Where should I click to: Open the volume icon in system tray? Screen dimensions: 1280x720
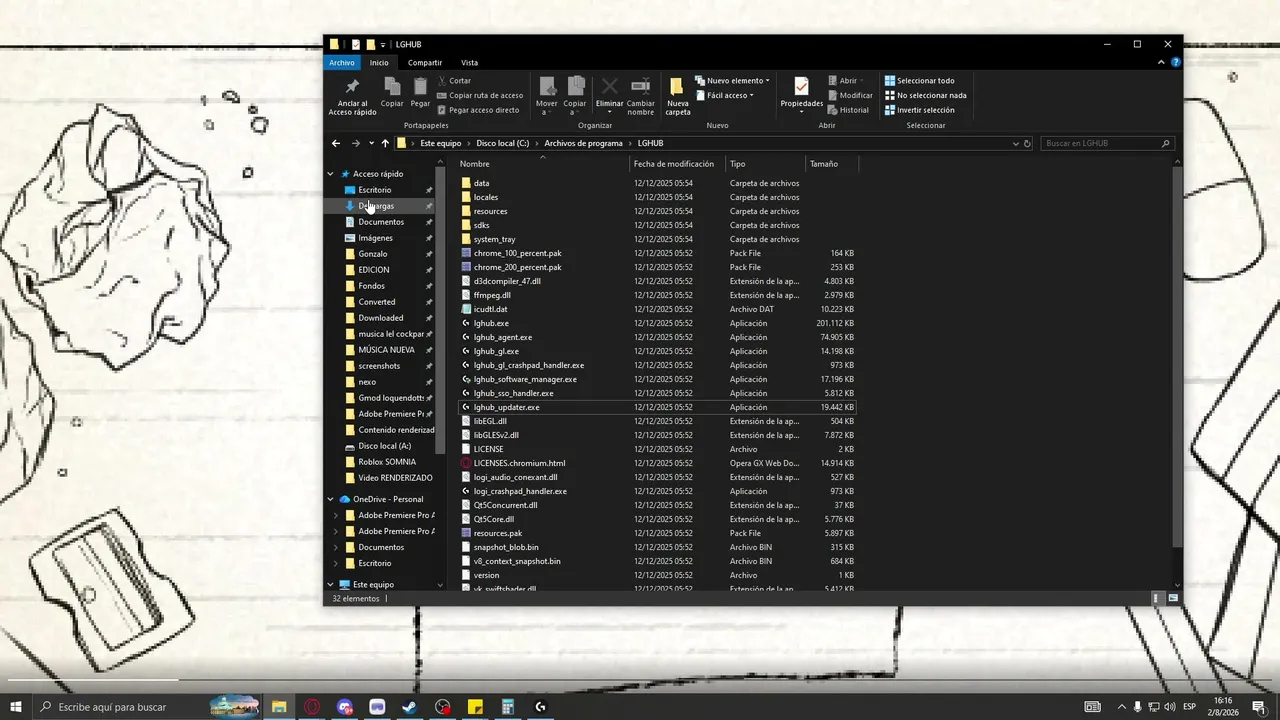[x=1170, y=707]
